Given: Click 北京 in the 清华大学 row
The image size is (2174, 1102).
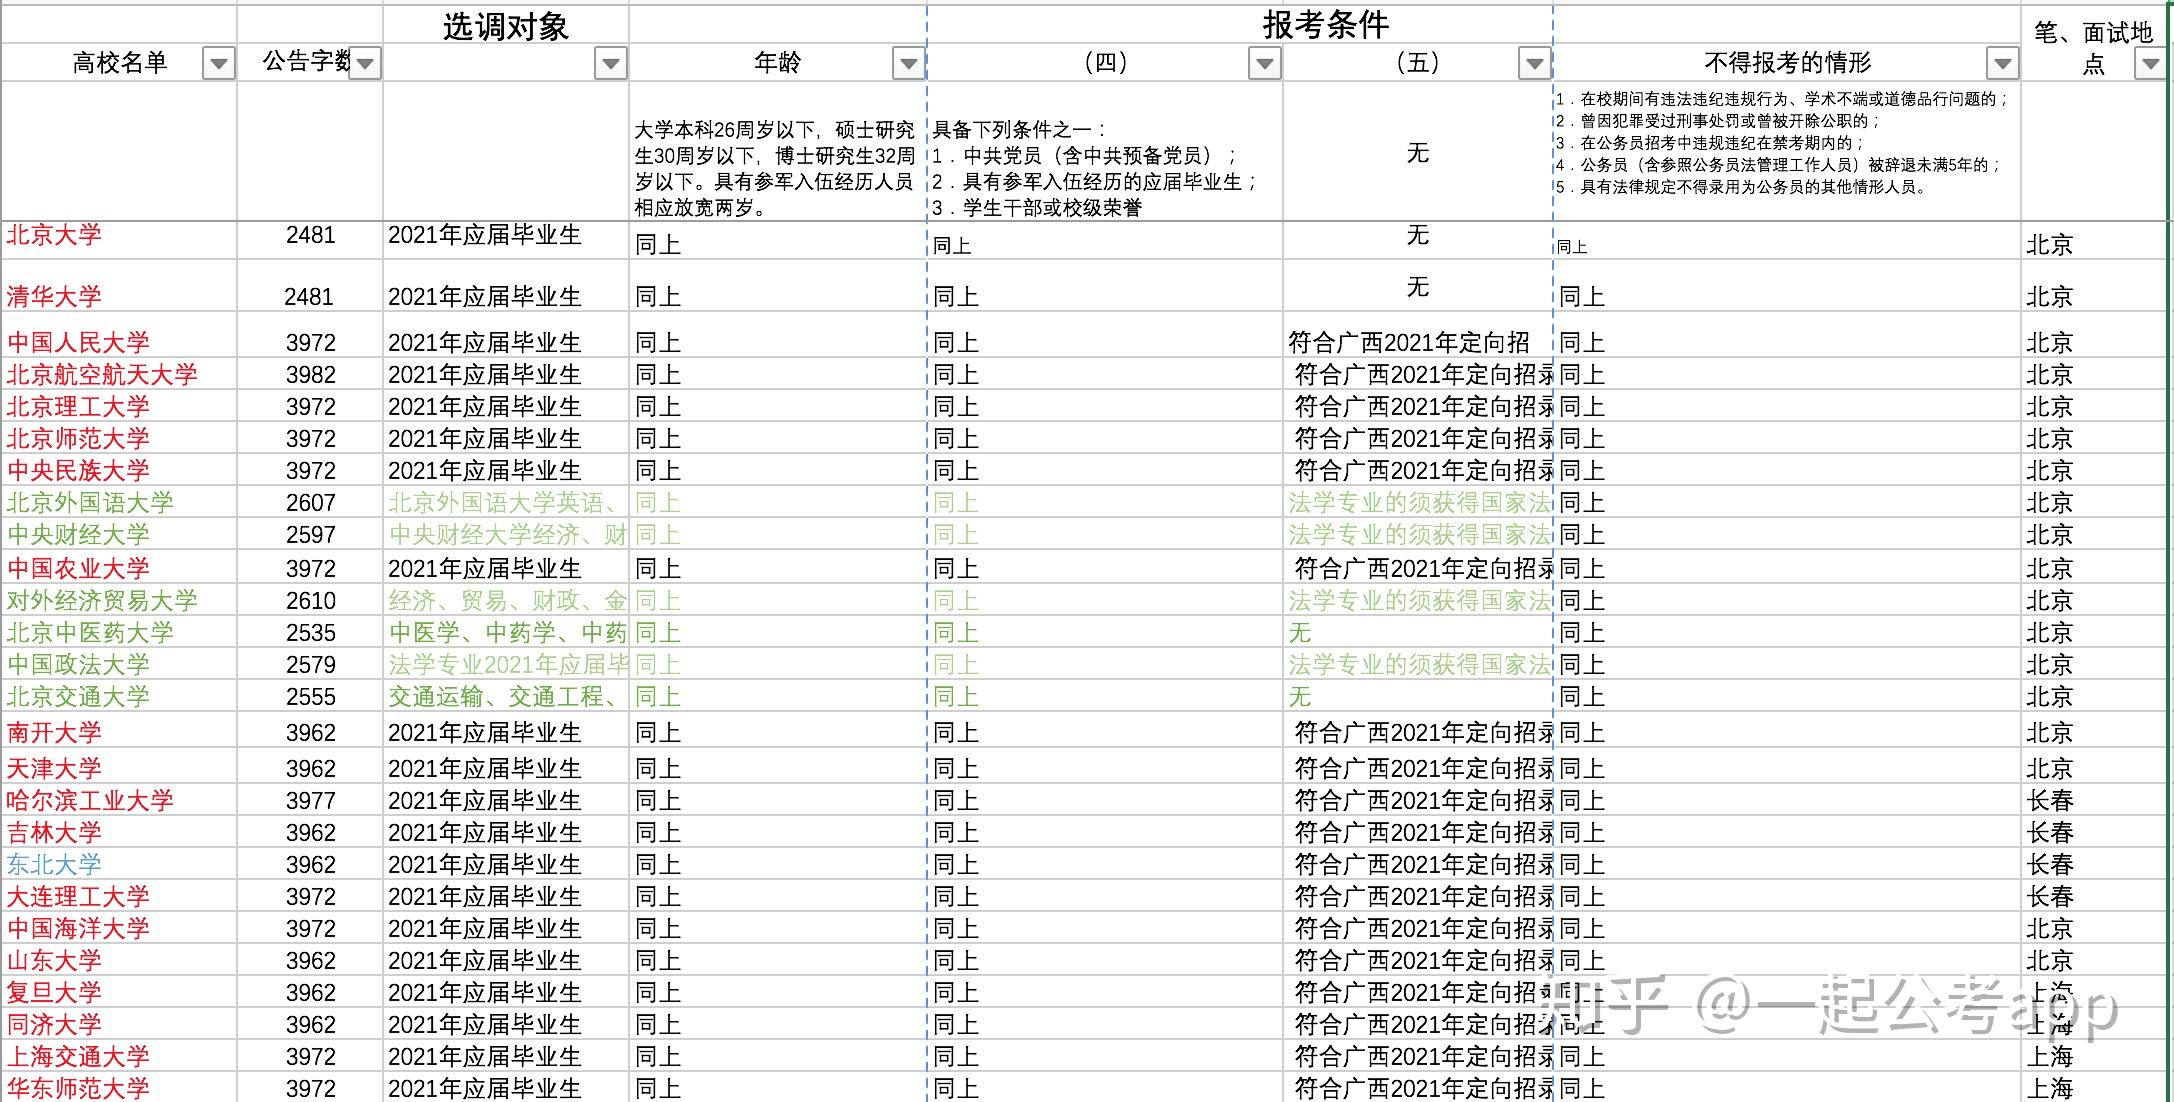Looking at the screenshot, I should tap(2050, 296).
